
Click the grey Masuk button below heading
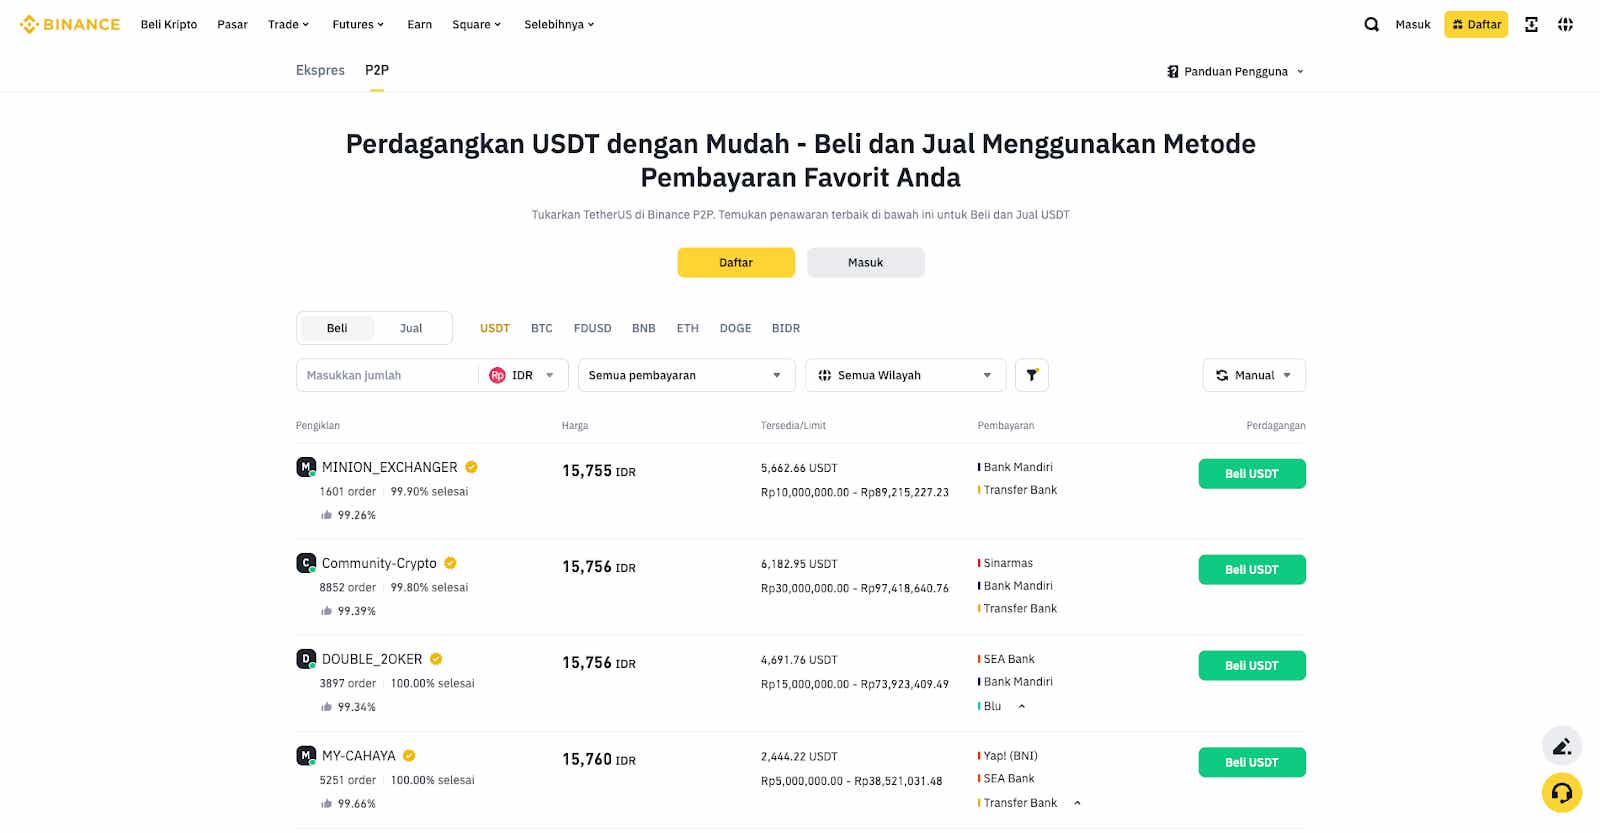866,262
